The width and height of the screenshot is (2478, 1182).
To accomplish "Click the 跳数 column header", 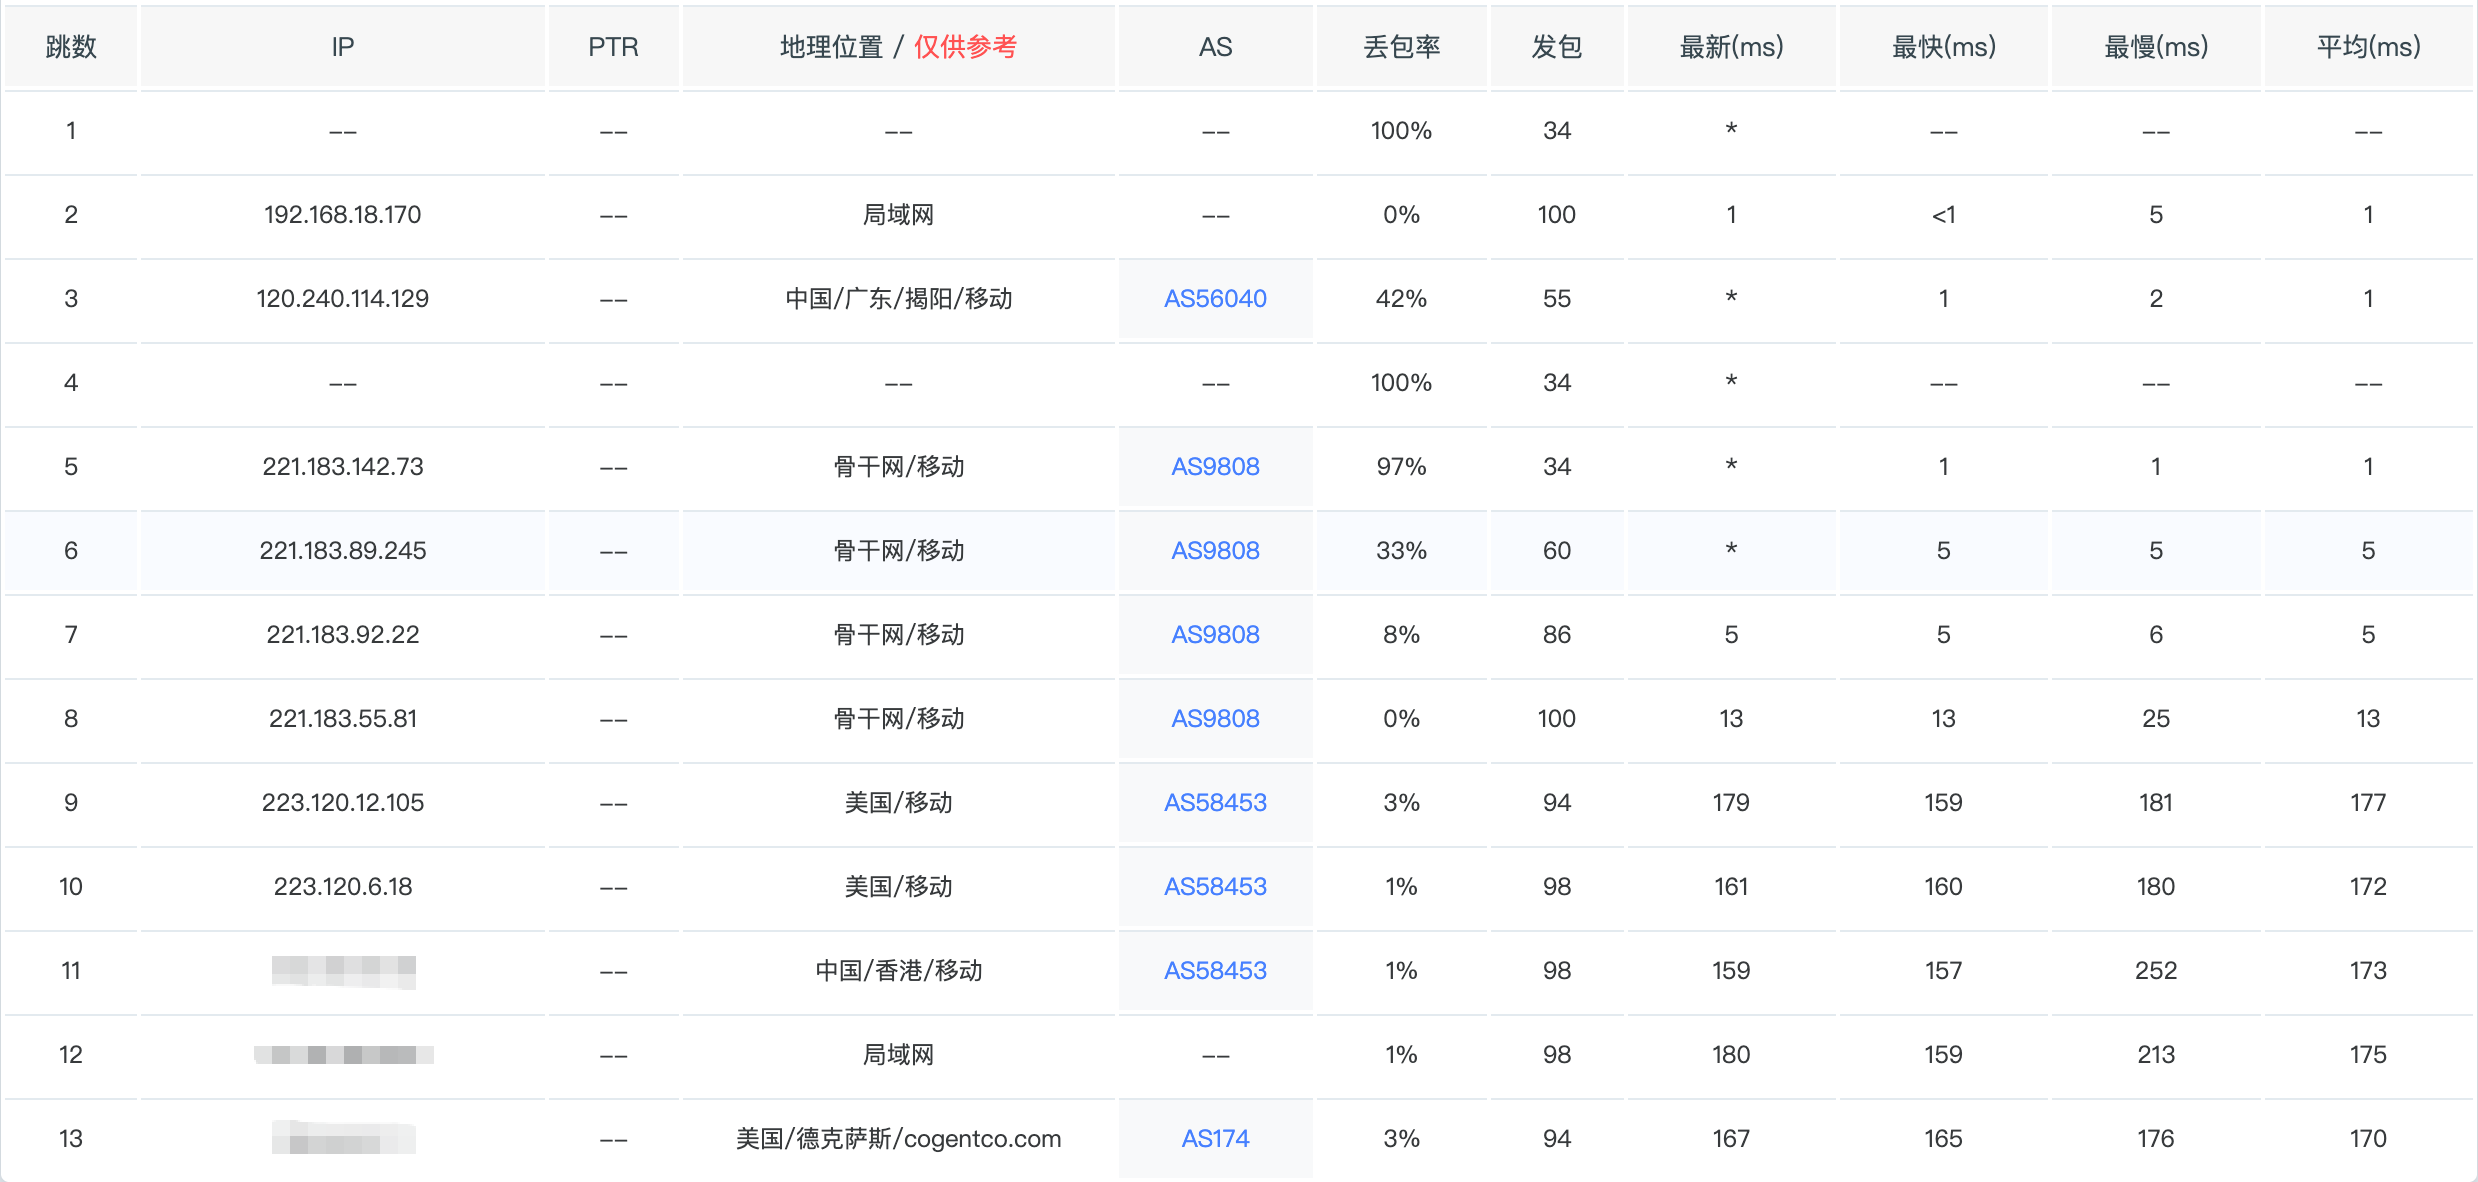I will 71,47.
